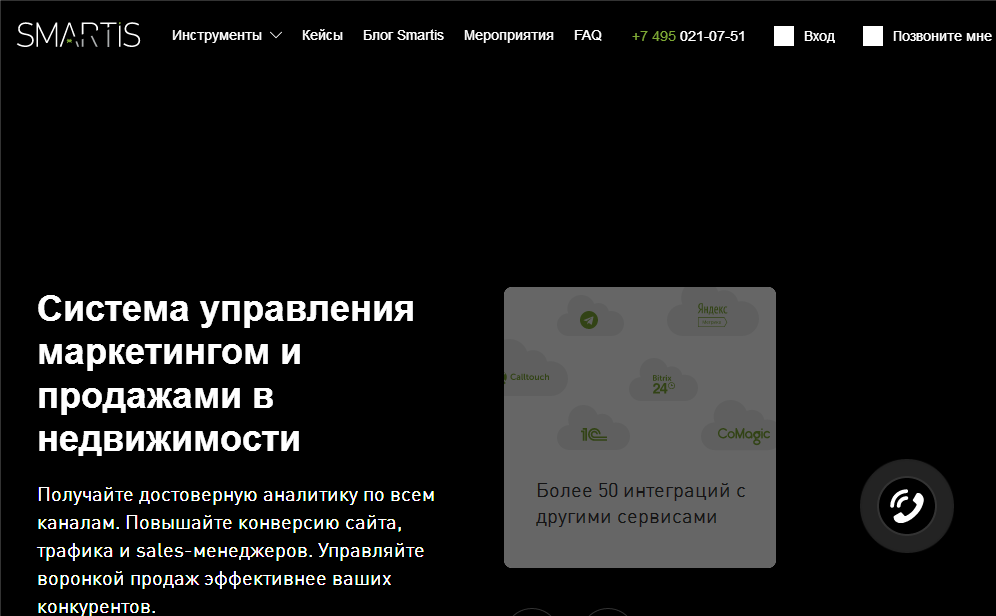Call the +7 495 021-07-51 number link
This screenshot has height=616, width=996.
688,36
